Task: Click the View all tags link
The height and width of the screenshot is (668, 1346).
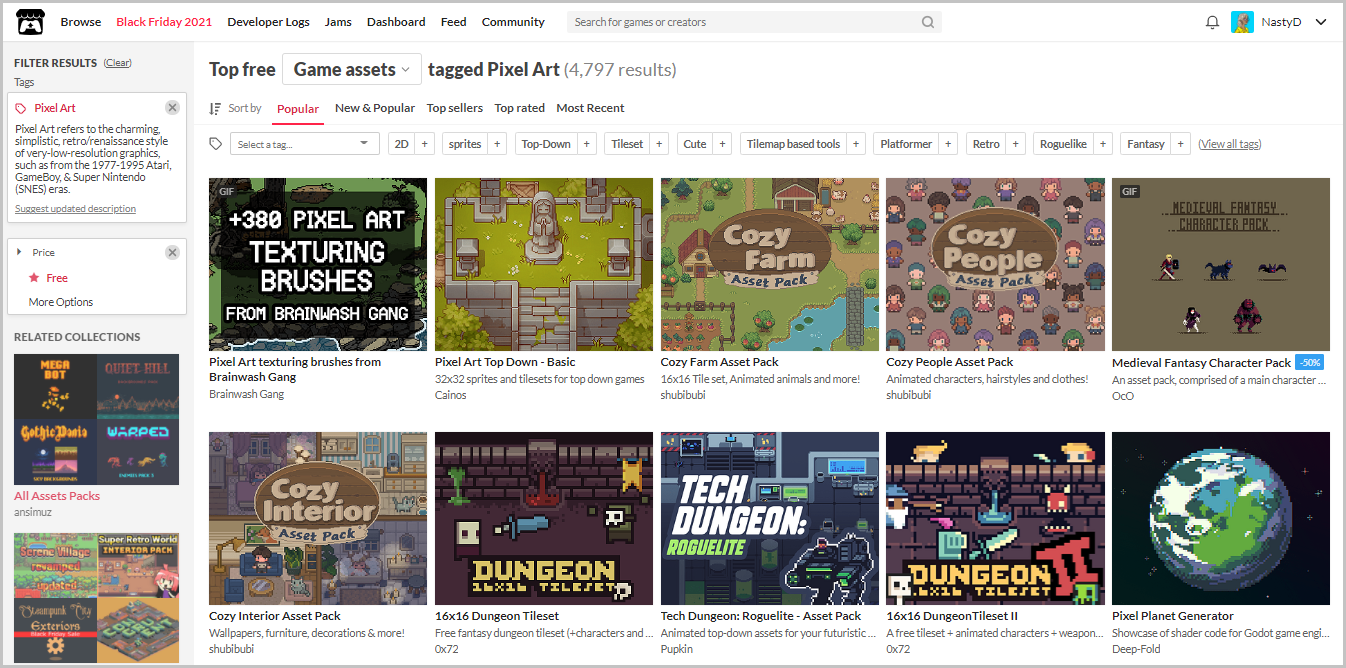Action: (x=1231, y=144)
